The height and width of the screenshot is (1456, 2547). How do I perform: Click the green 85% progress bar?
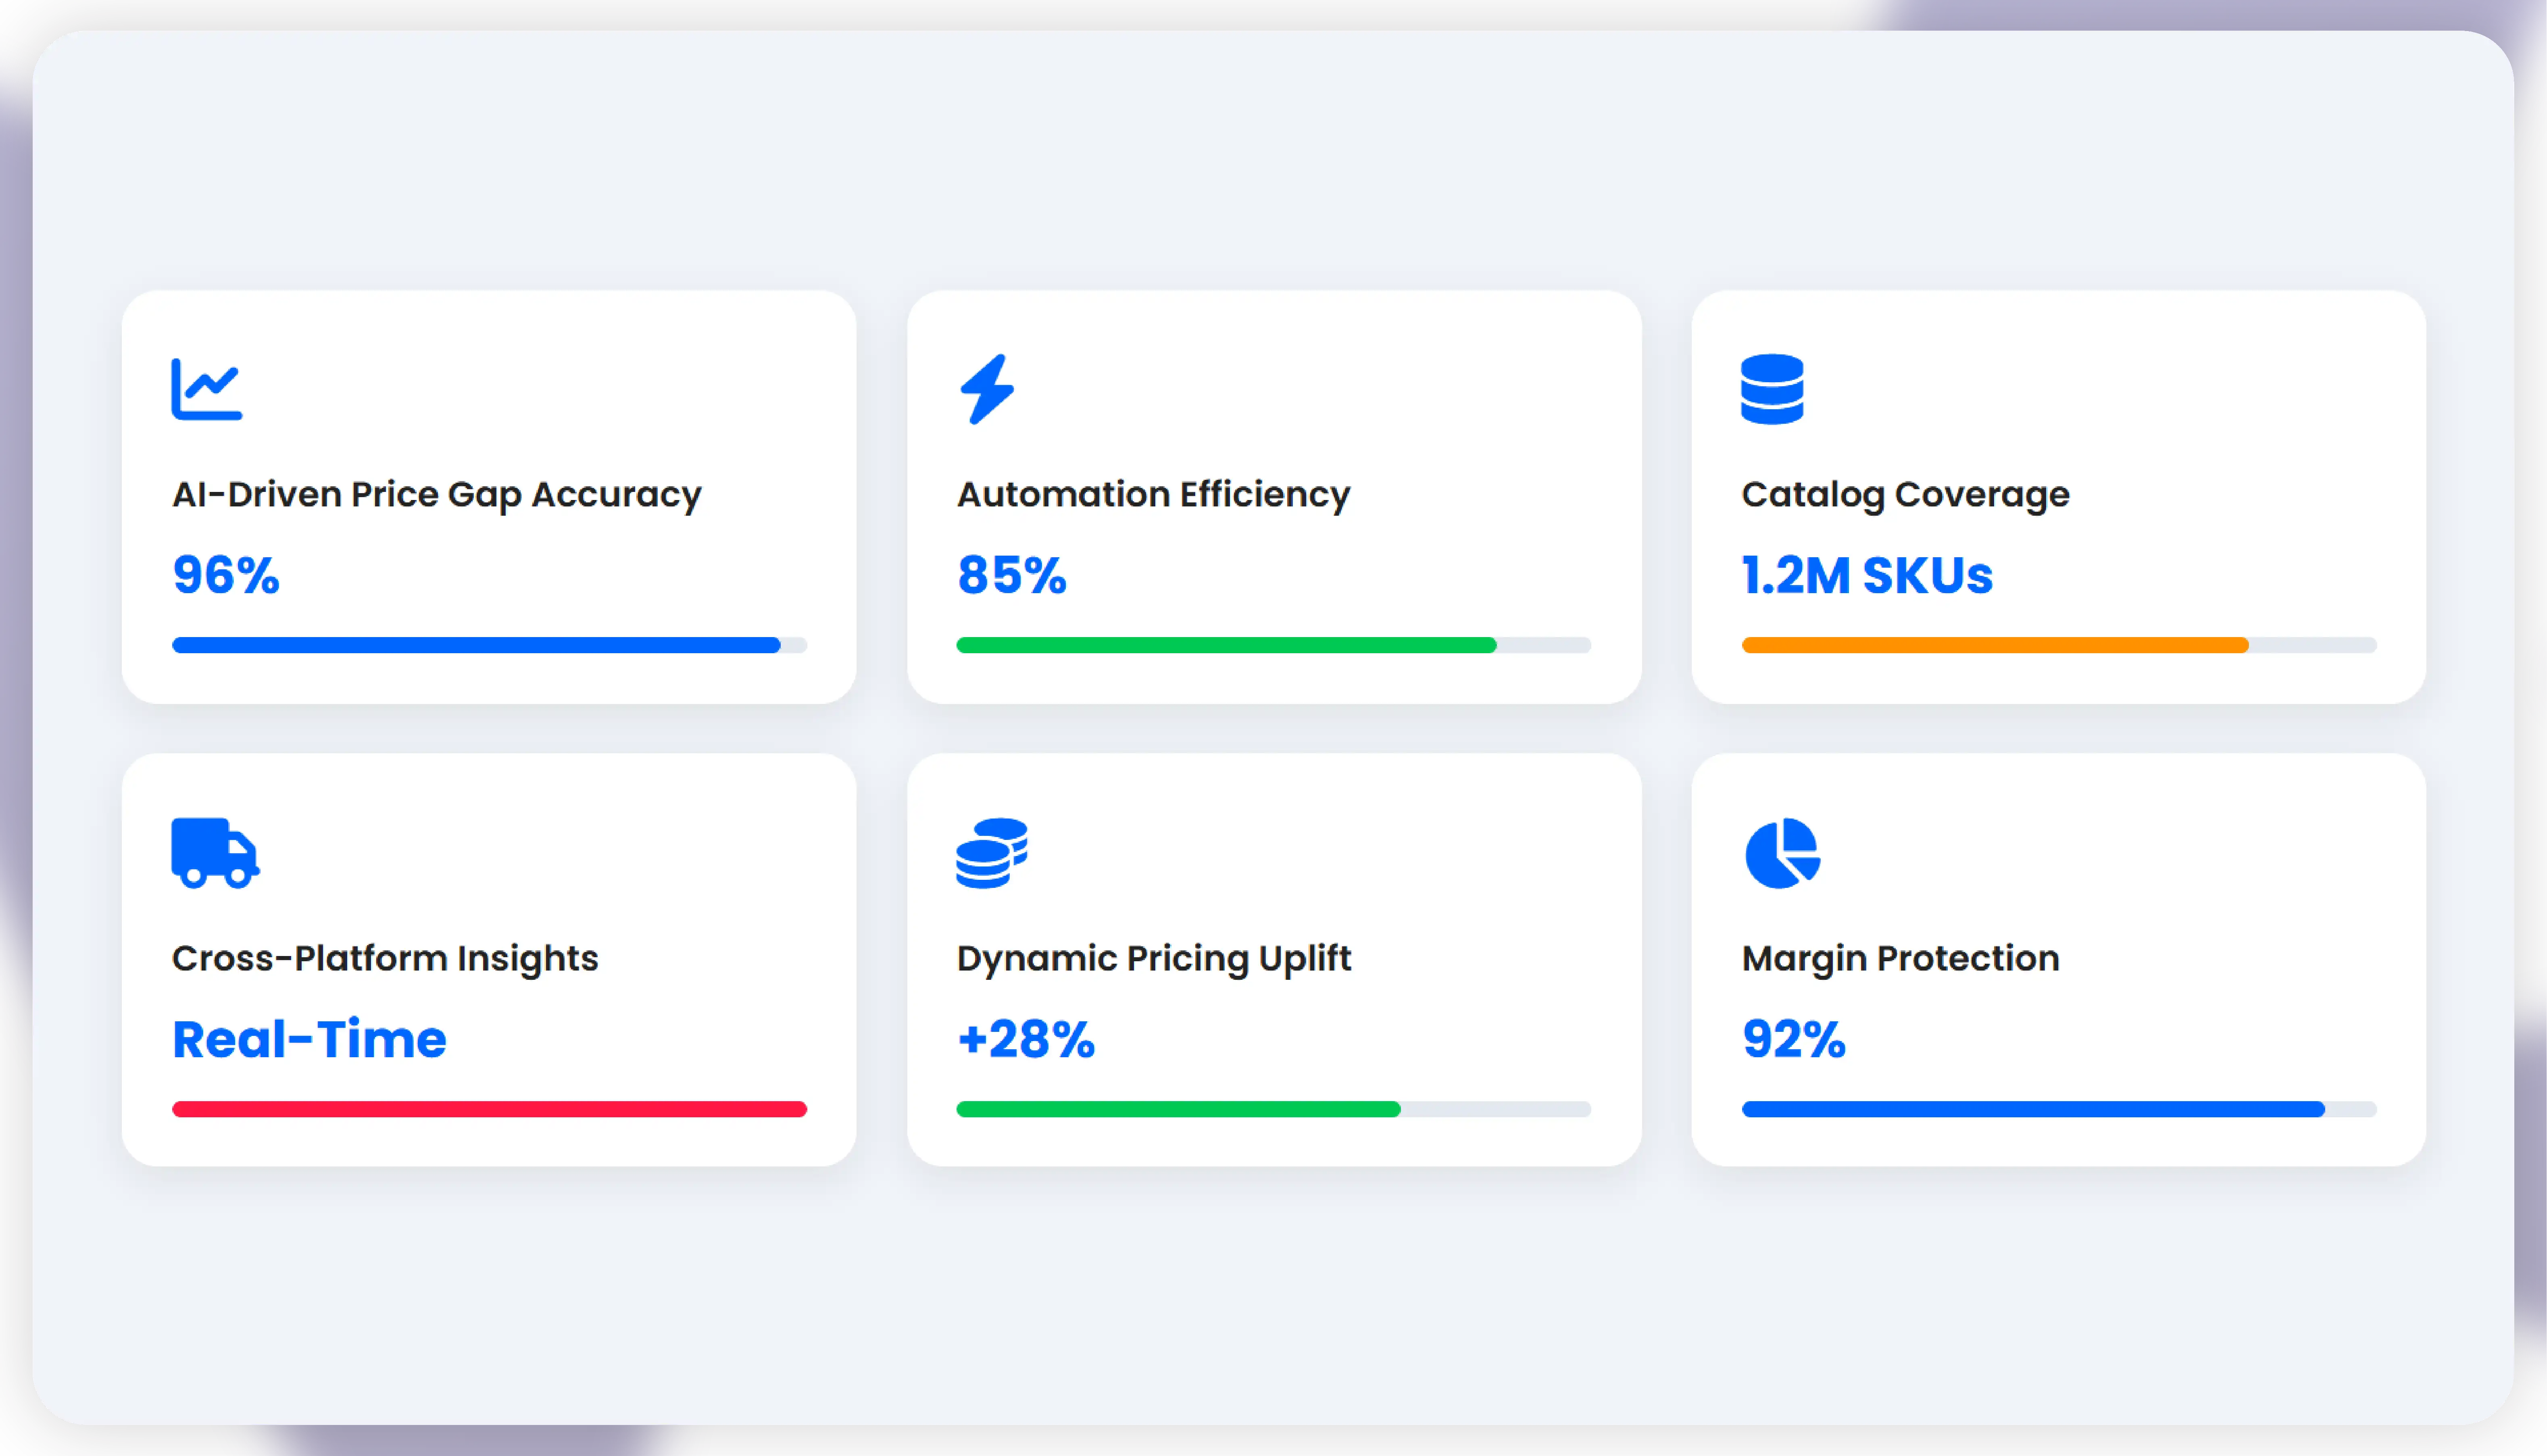[x=1225, y=645]
